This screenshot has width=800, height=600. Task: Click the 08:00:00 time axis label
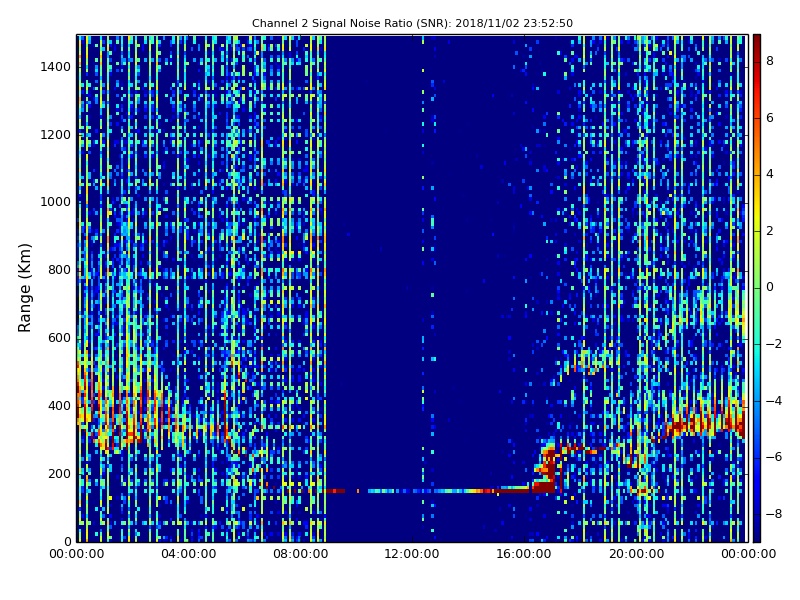click(301, 554)
